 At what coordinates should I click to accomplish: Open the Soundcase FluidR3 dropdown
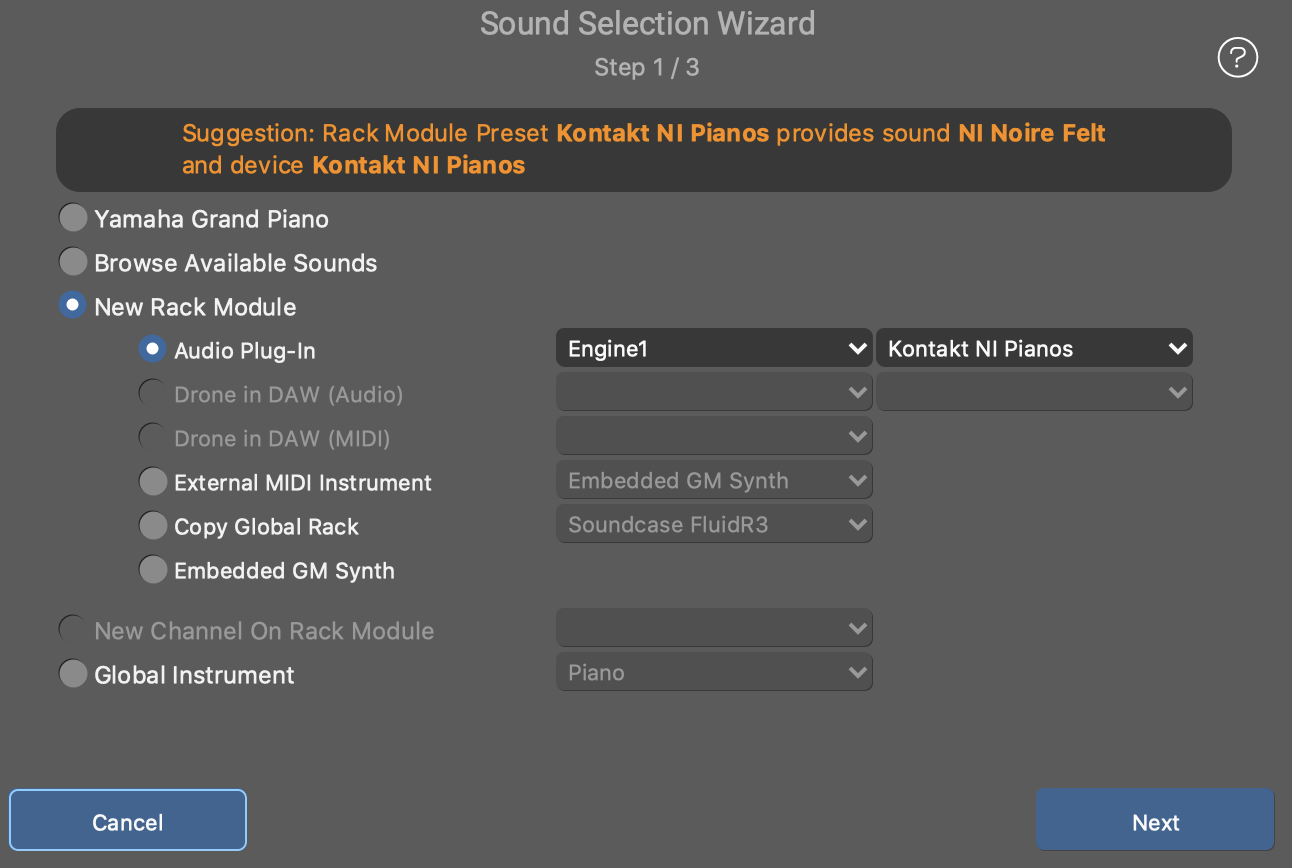pyautogui.click(x=714, y=525)
